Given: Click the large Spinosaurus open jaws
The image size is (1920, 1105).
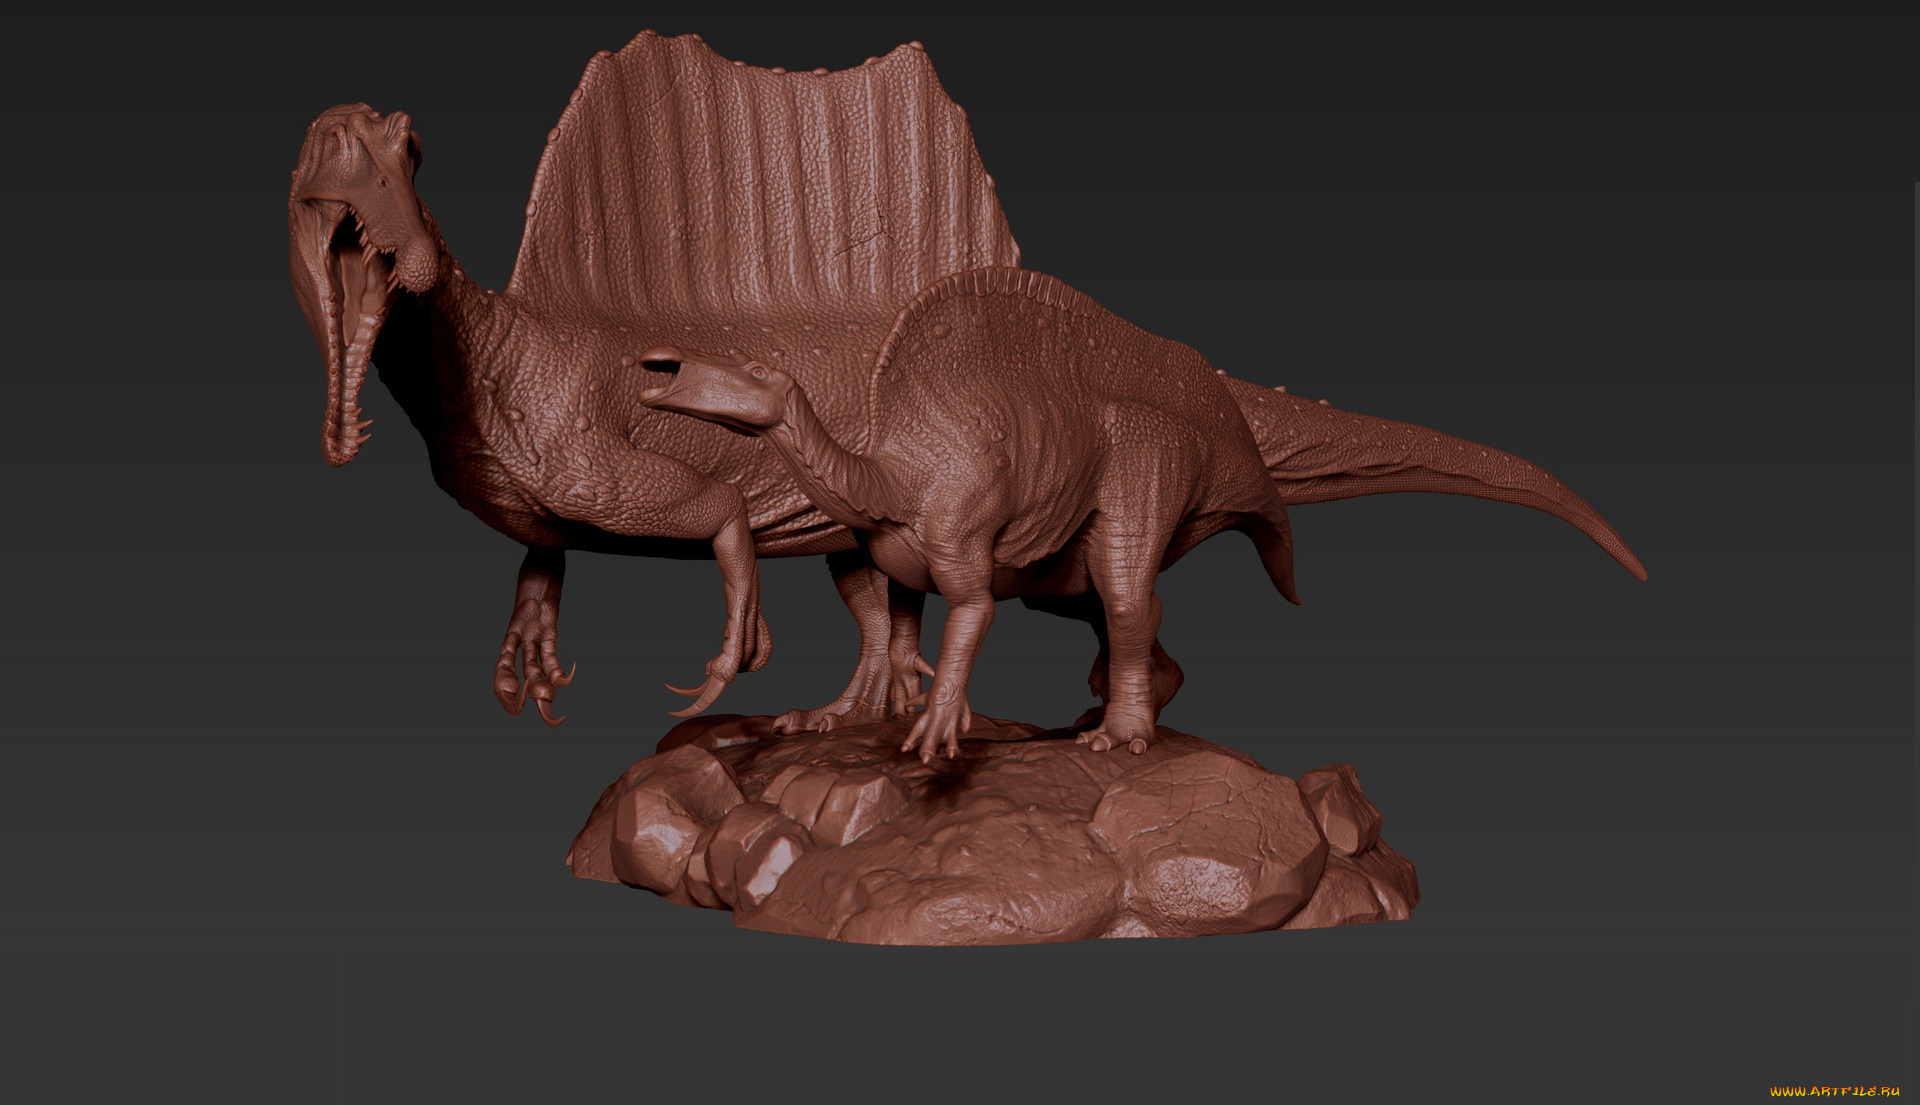Looking at the screenshot, I should point(352,300).
